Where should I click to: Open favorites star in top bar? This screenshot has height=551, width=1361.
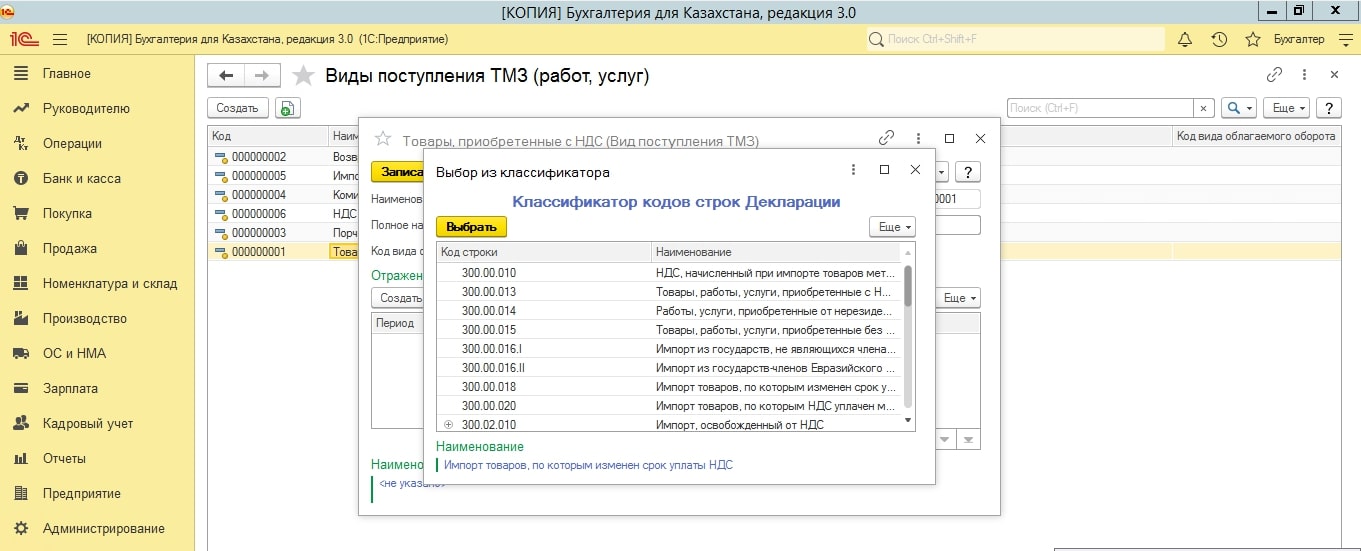point(1252,39)
